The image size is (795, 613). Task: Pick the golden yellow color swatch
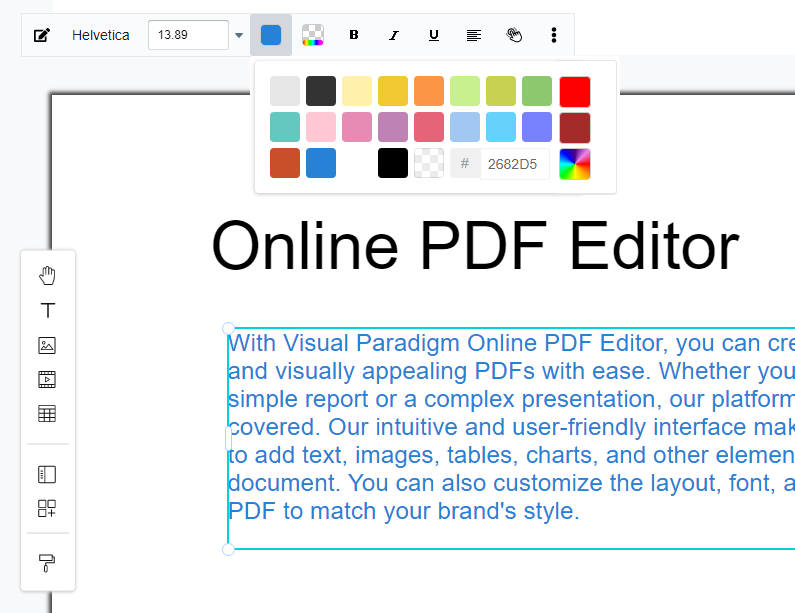[x=393, y=91]
